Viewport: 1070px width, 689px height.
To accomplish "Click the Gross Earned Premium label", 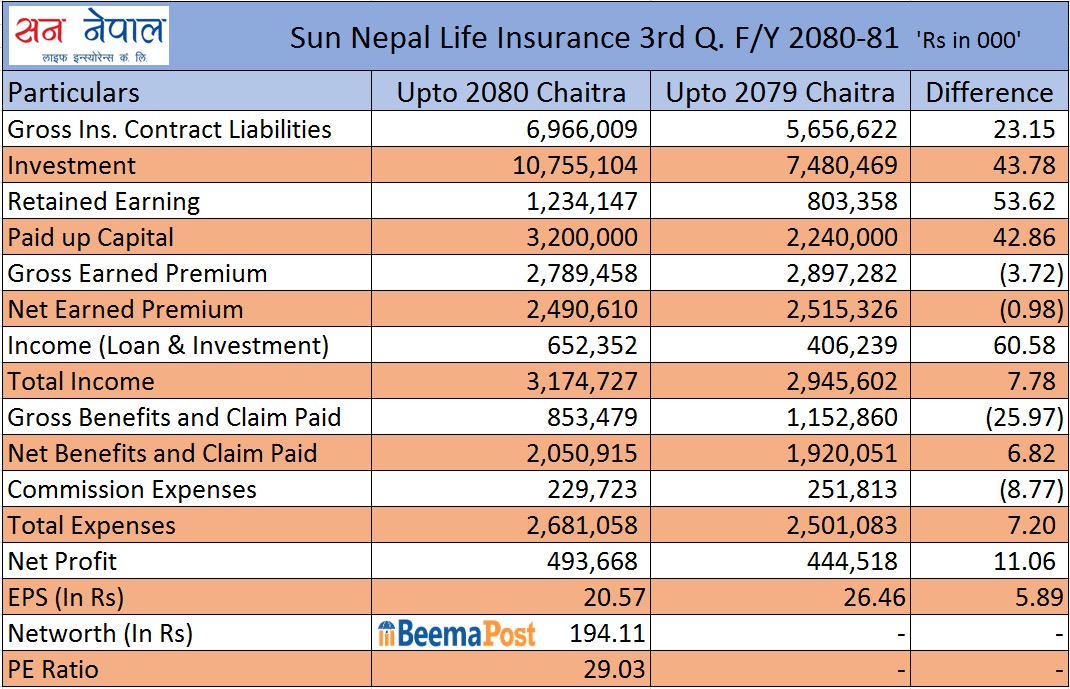I will click(x=137, y=273).
